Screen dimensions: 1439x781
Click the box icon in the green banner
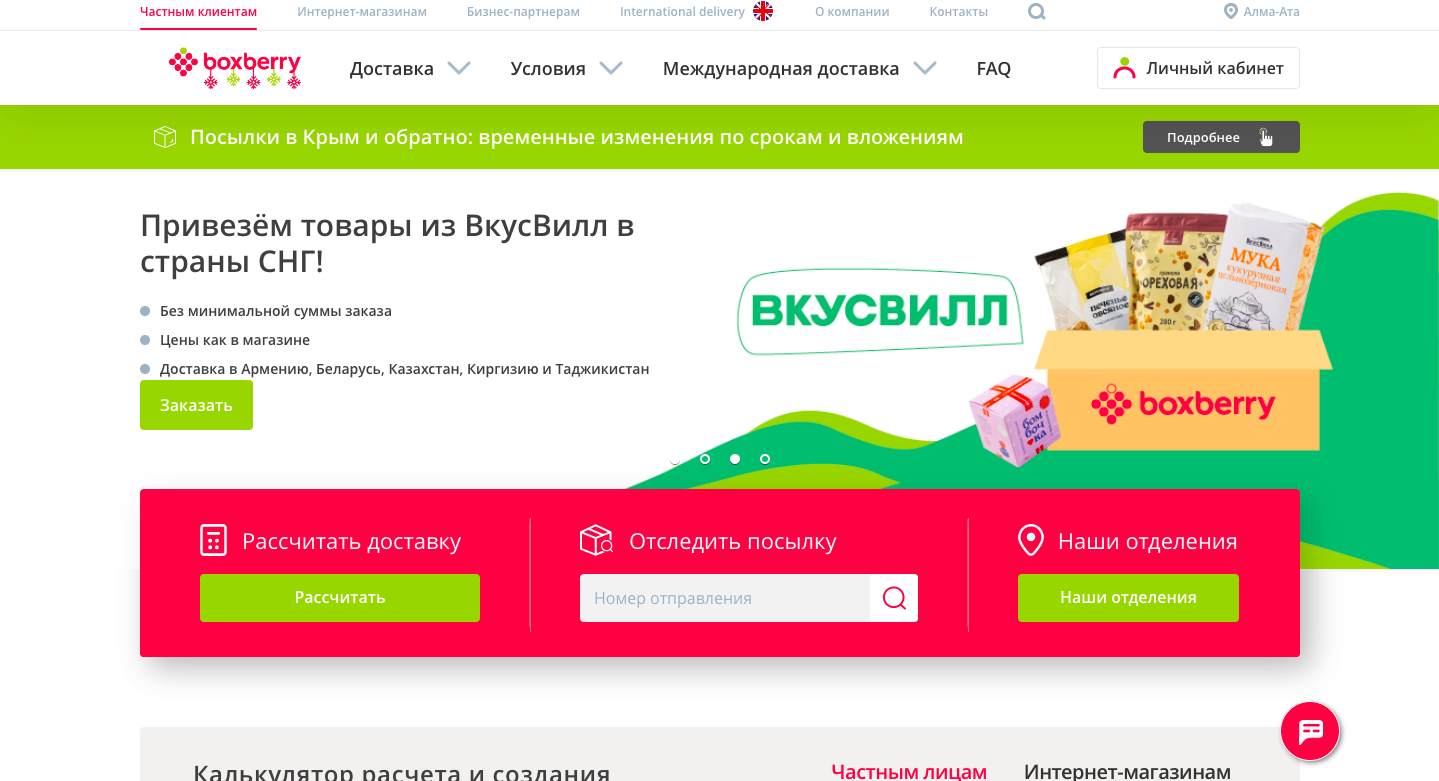[x=165, y=137]
